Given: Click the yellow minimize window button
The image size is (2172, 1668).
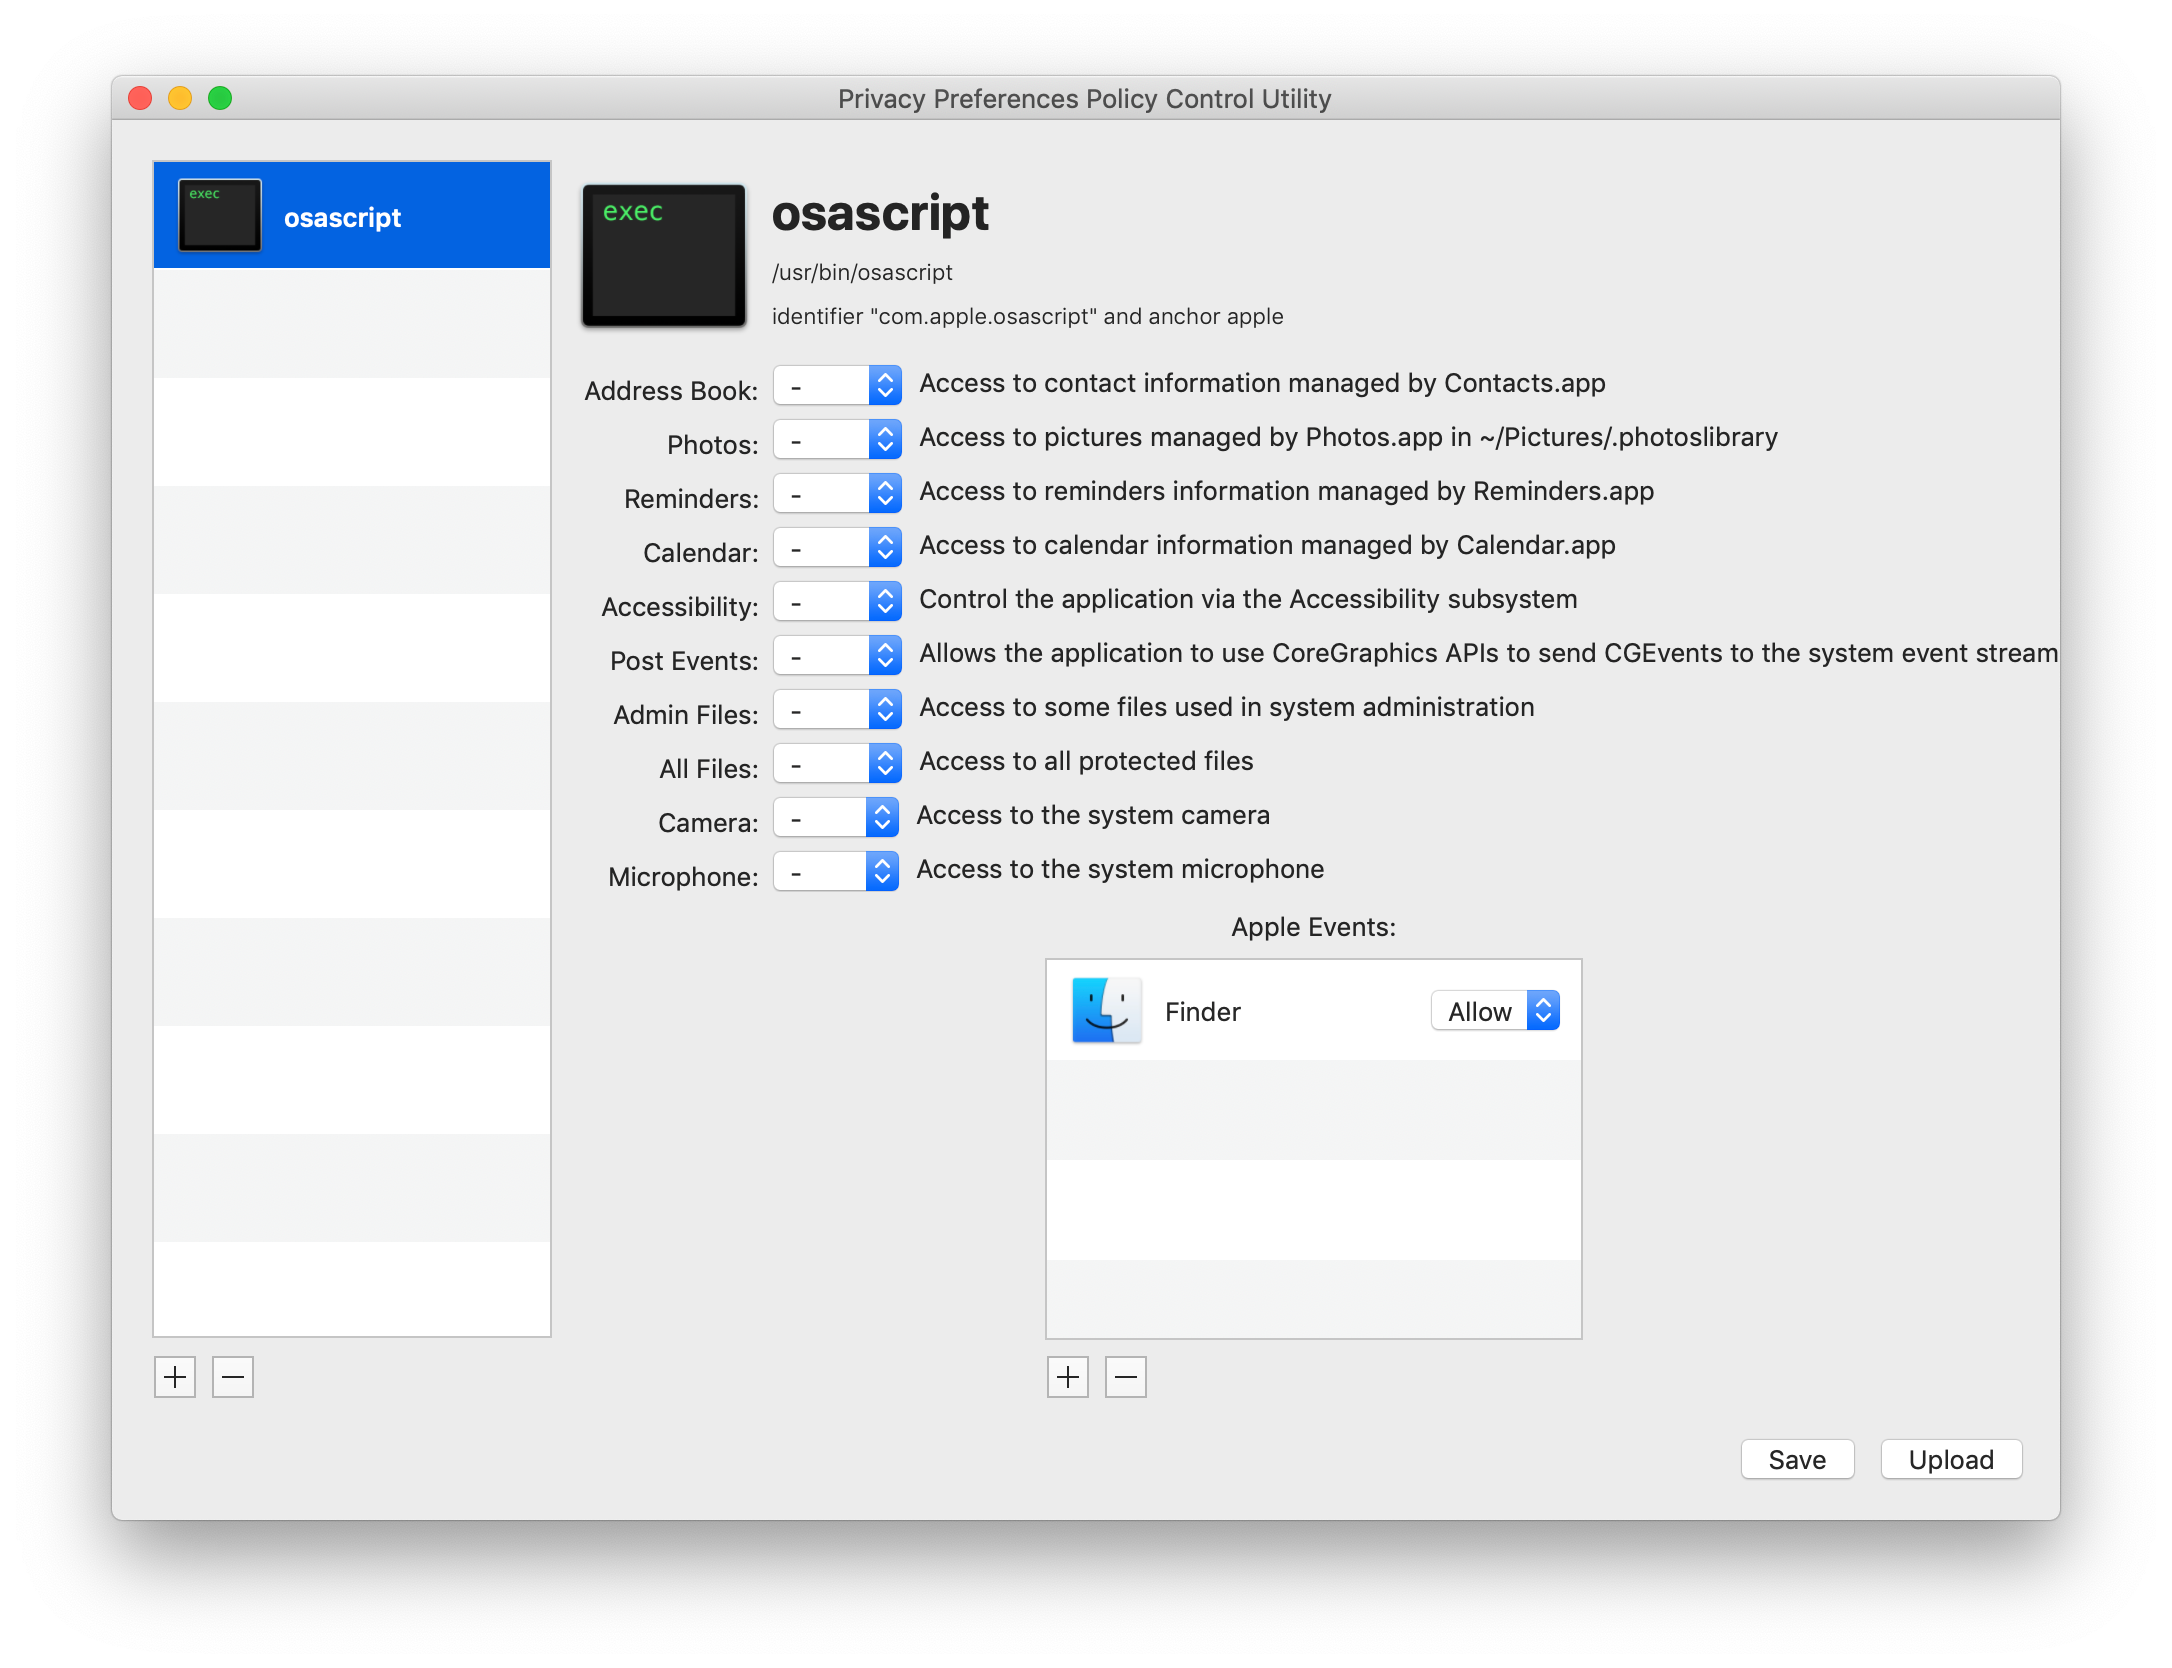Looking at the screenshot, I should [180, 98].
